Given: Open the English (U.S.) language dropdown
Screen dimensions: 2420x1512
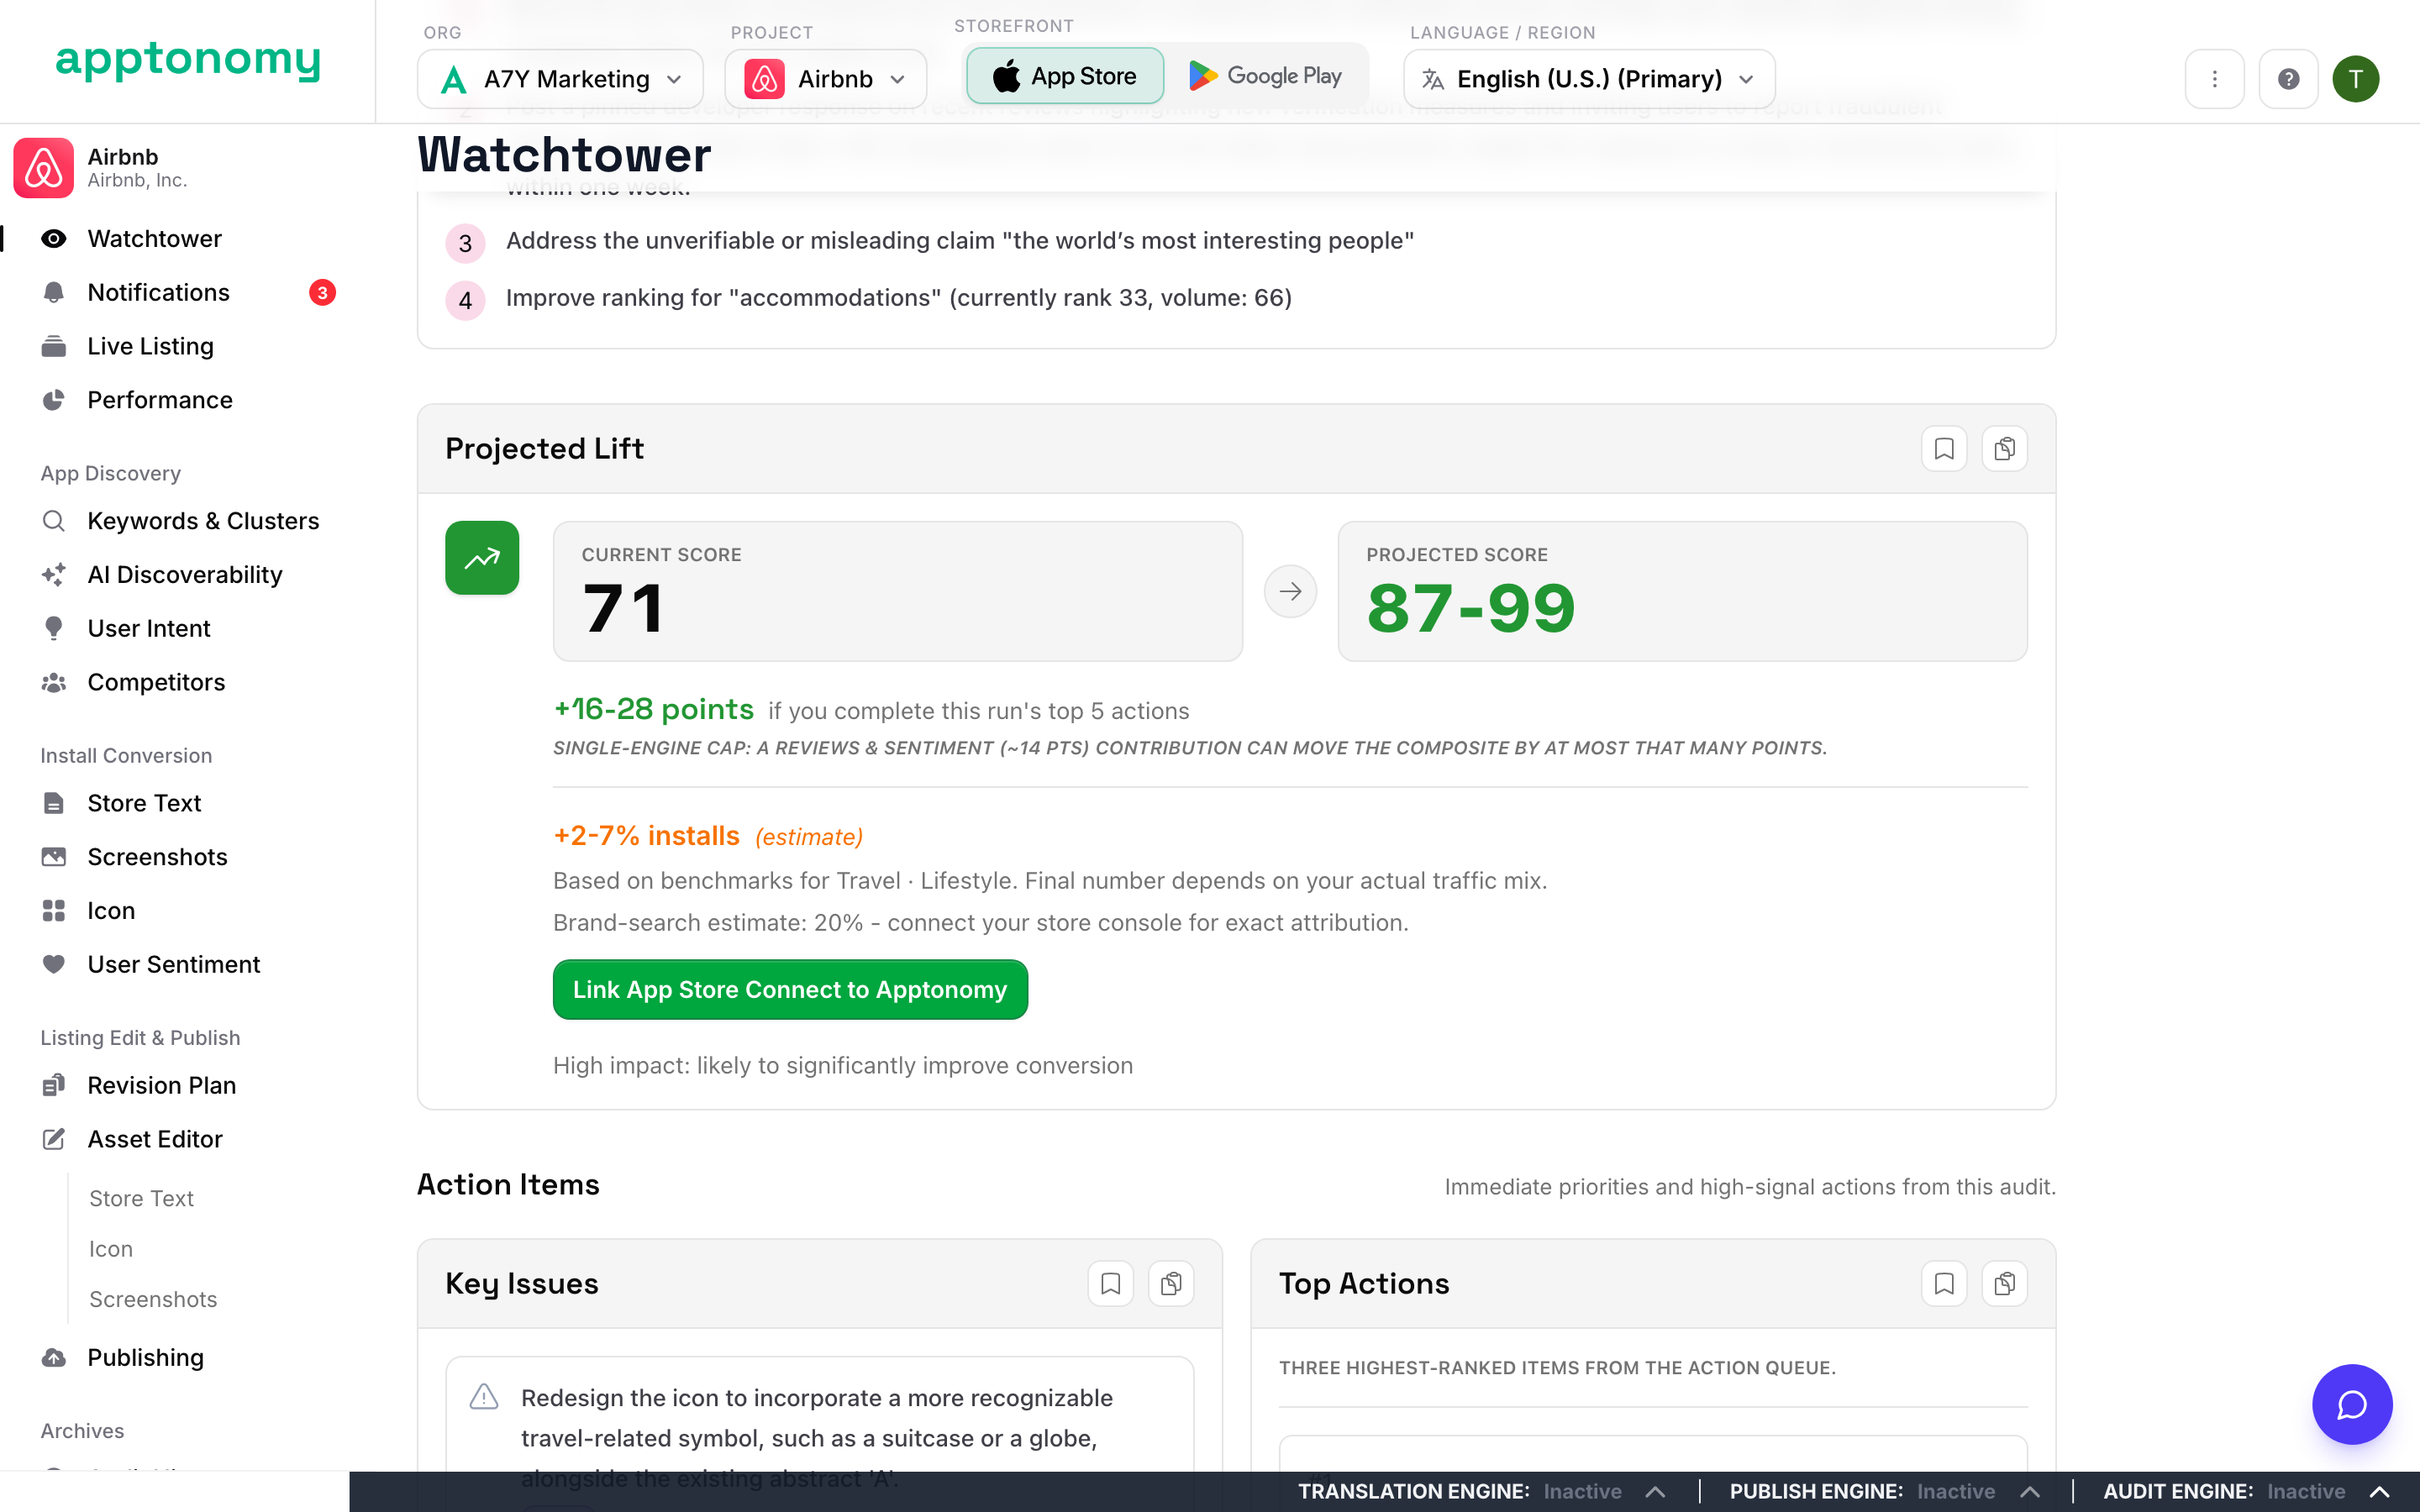Looking at the screenshot, I should (1589, 79).
